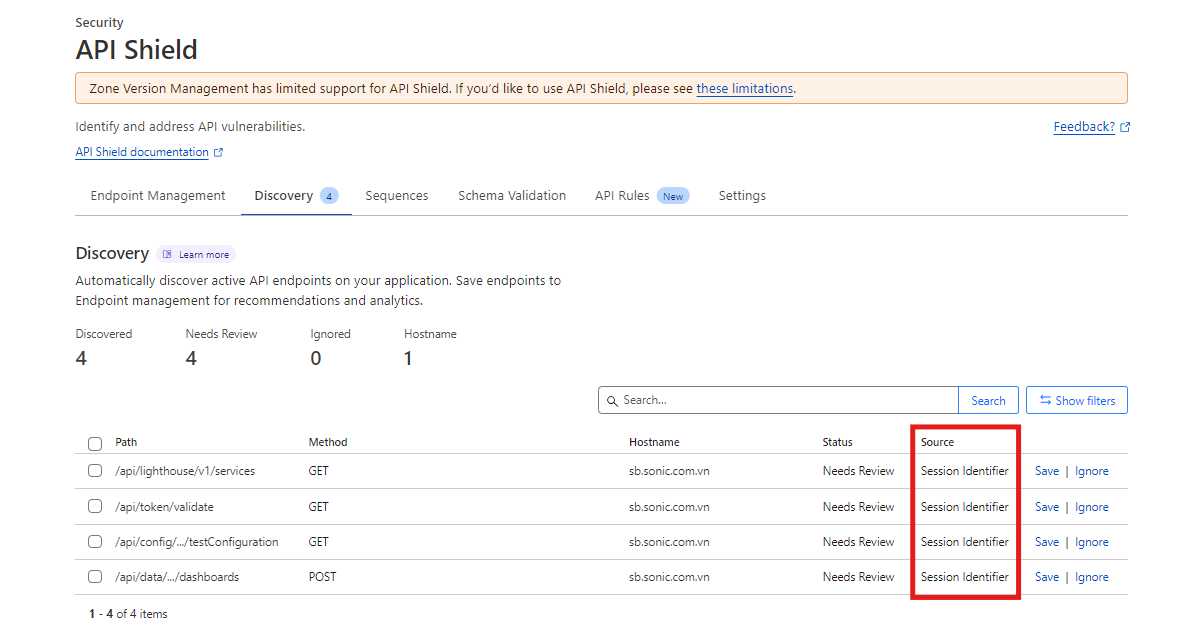Tick the /api/data/.../dashboards row checkbox
Image resolution: width=1187 pixels, height=640 pixels.
pyautogui.click(x=95, y=577)
